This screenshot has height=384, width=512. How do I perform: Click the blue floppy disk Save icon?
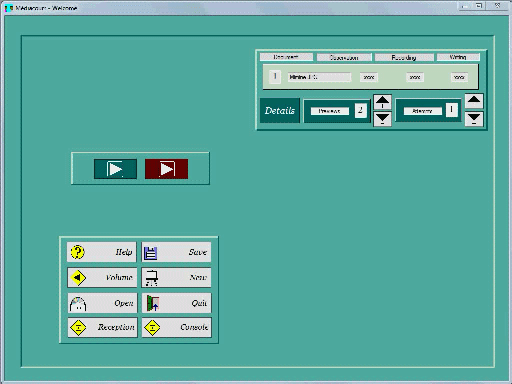coord(150,253)
